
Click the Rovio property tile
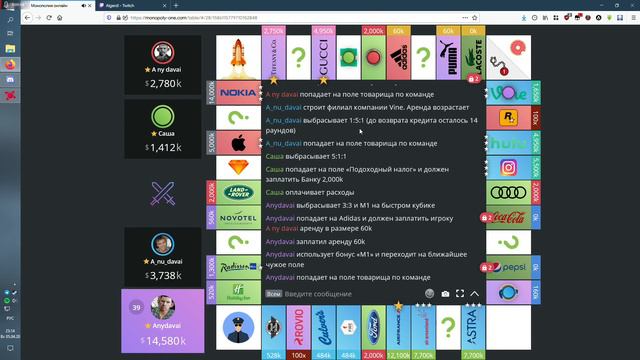click(x=298, y=327)
